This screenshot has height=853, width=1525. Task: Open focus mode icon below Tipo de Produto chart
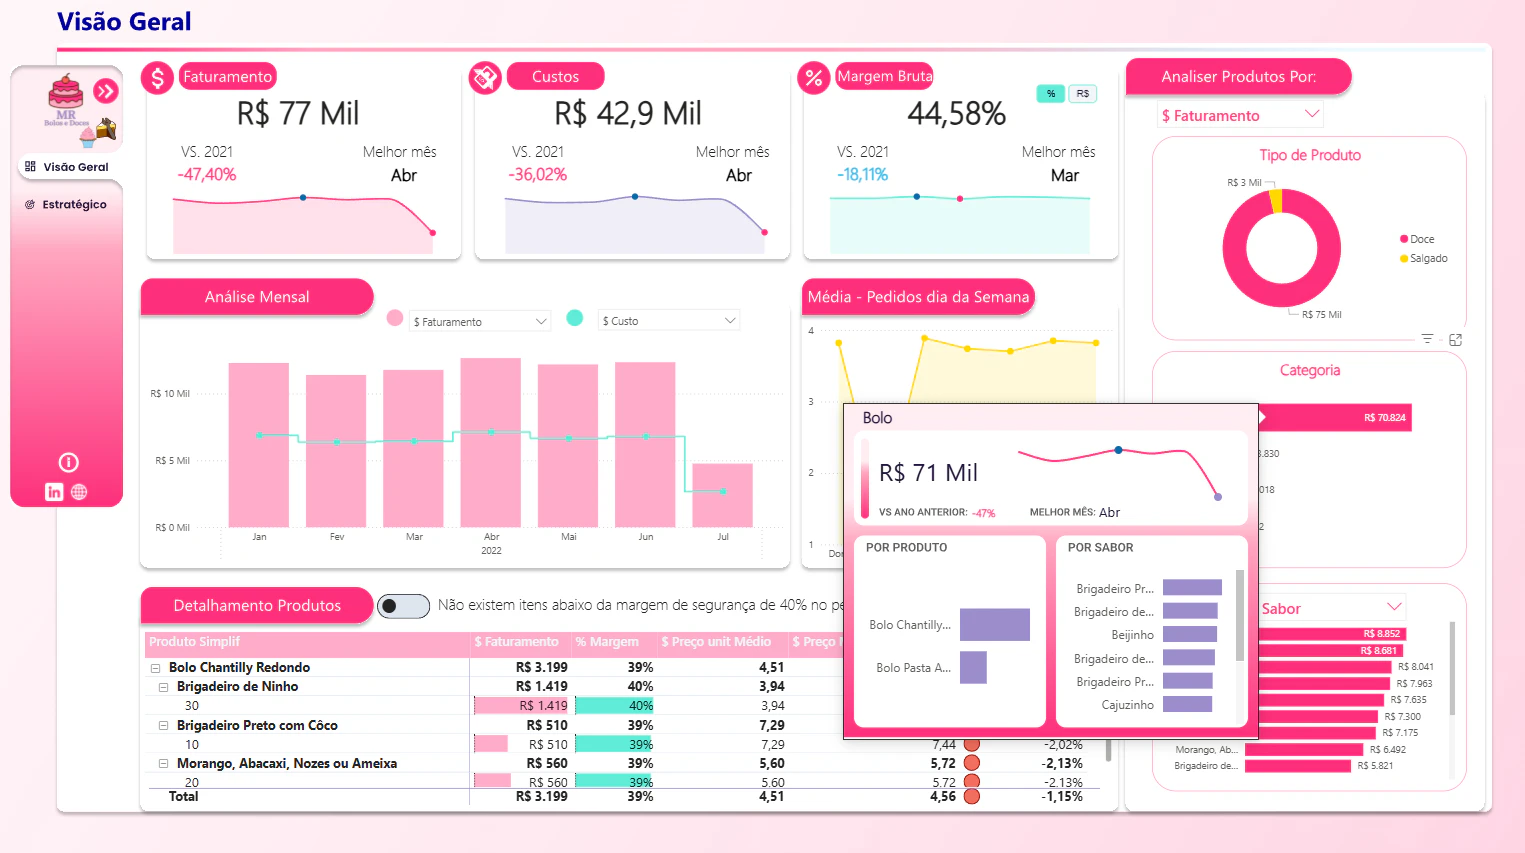click(1456, 340)
